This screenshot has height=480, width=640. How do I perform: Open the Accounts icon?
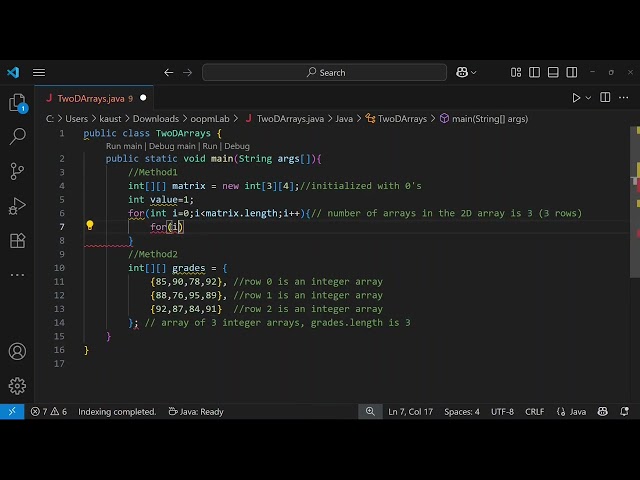[x=17, y=351]
